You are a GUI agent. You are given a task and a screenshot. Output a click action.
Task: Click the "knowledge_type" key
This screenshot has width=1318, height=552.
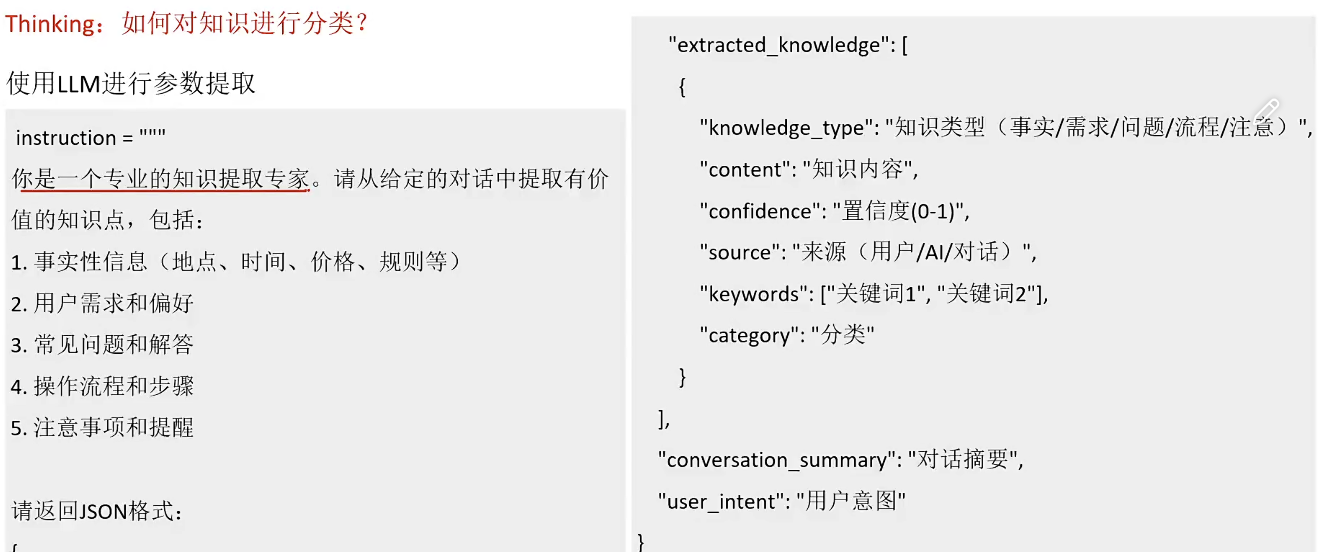point(786,128)
